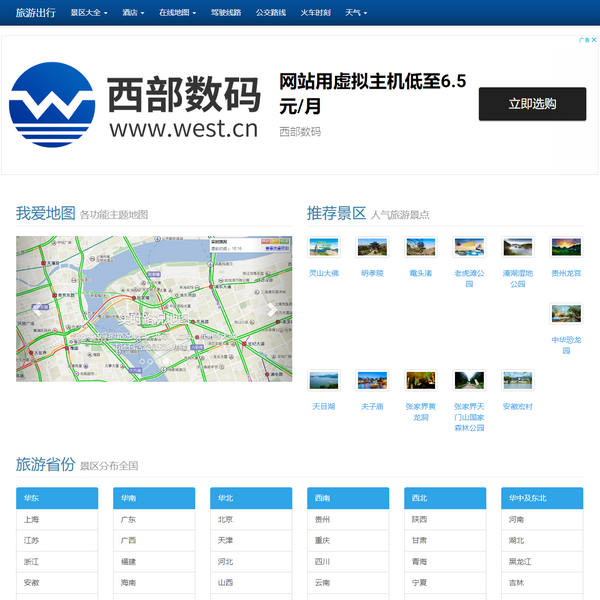The image size is (600, 600).
Task: Go to next slide in map carousel
Action: [x=272, y=309]
